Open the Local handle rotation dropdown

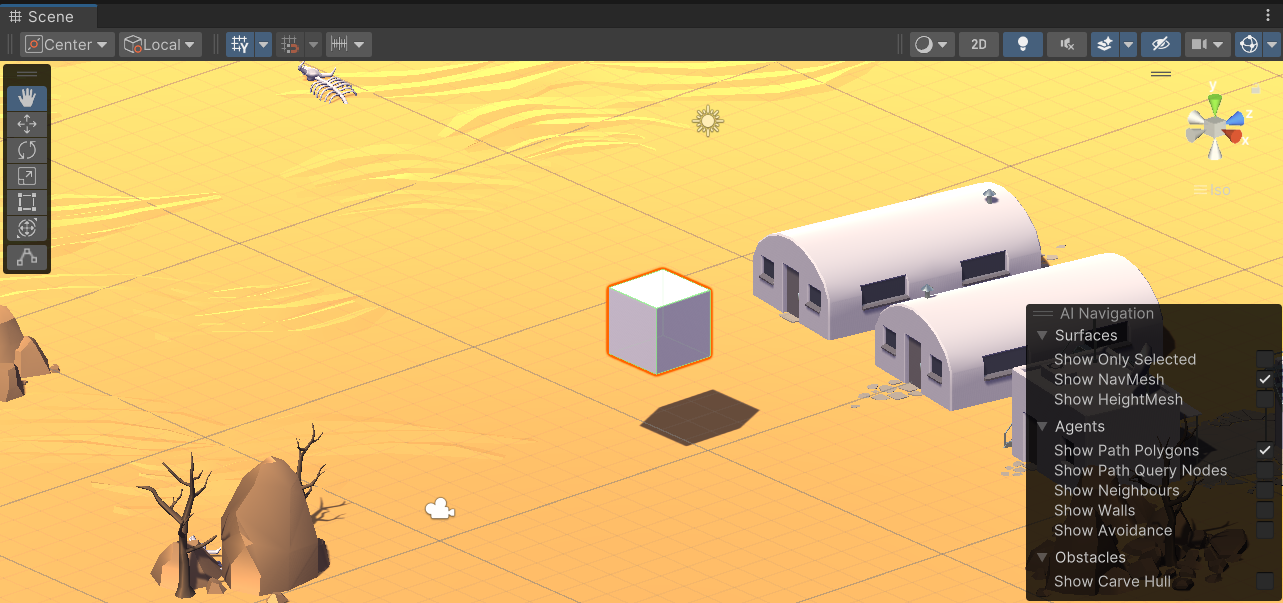point(160,44)
